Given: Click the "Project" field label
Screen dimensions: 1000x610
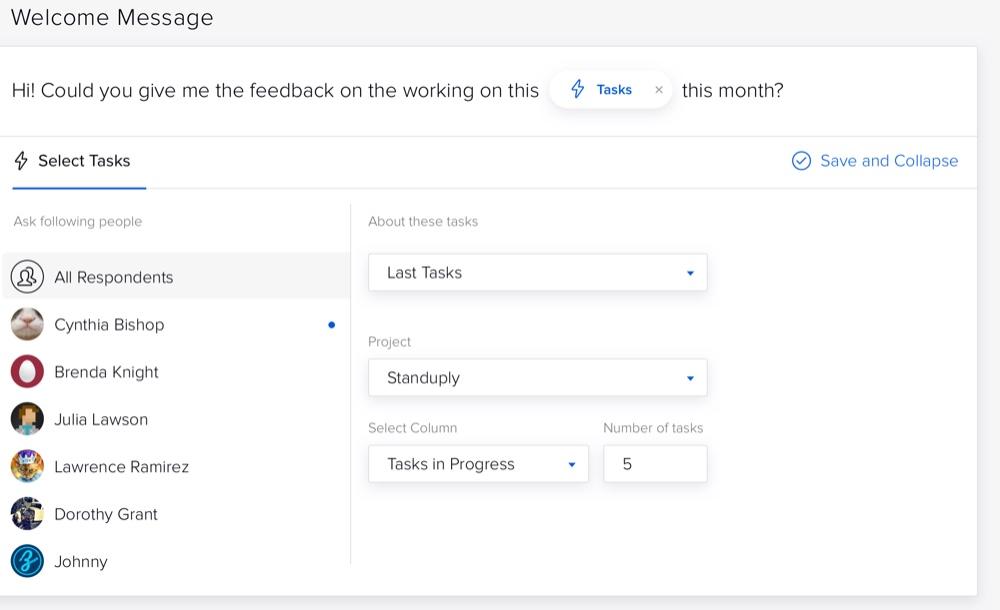Looking at the screenshot, I should pyautogui.click(x=390, y=342).
